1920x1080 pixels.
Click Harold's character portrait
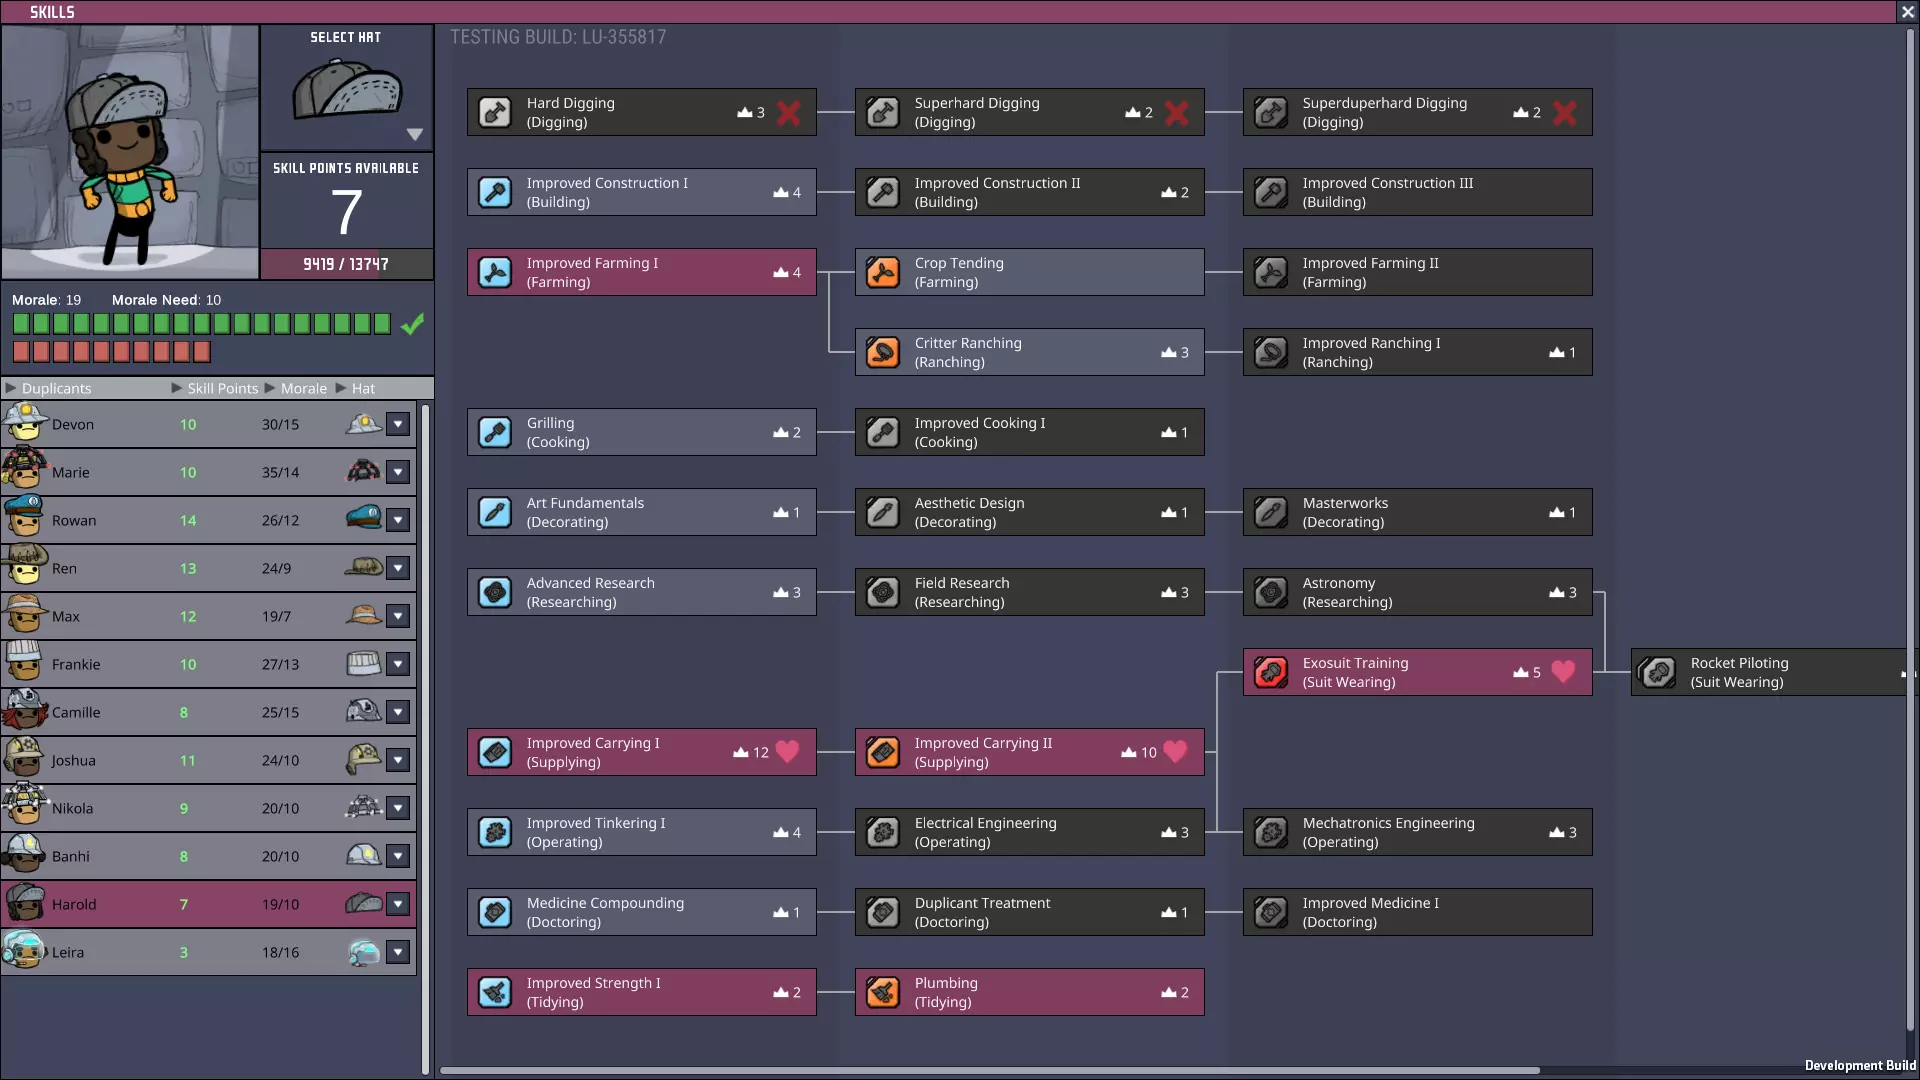pos(129,150)
